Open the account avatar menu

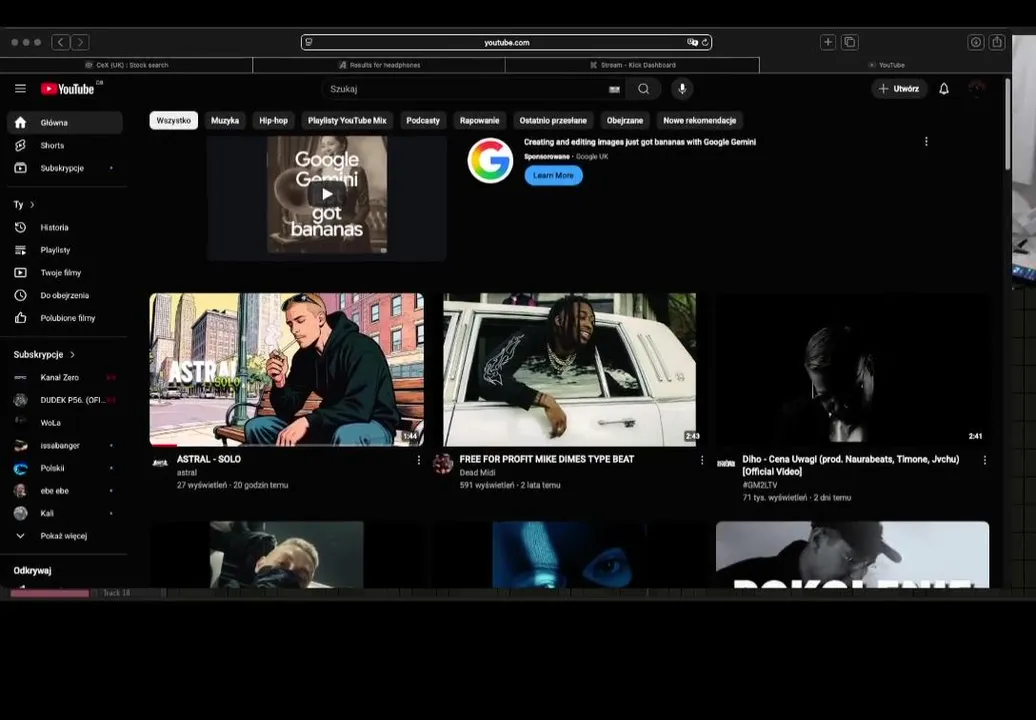(x=977, y=89)
